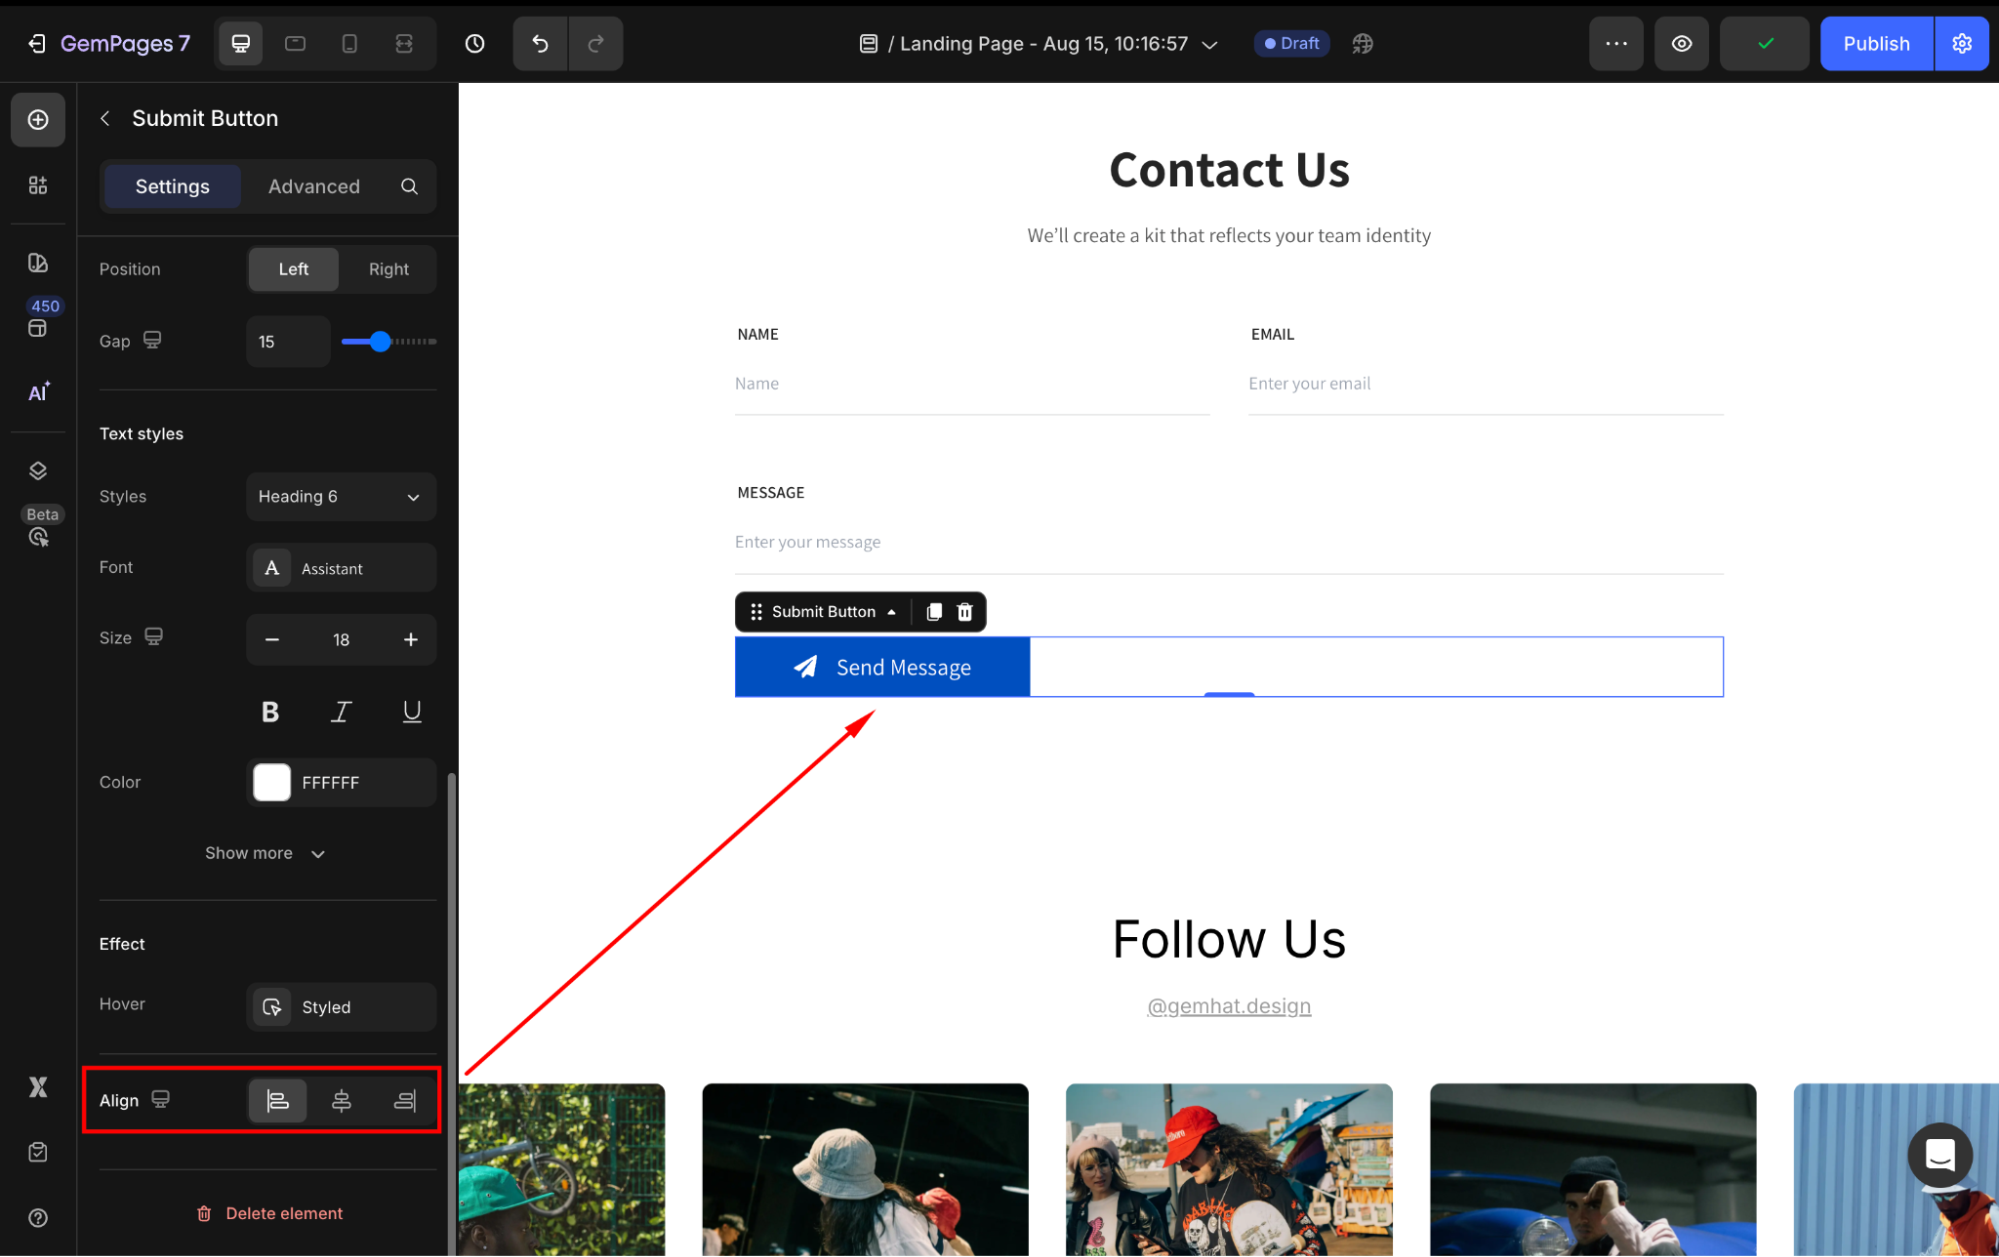
Task: Open version history clock icon
Action: [x=475, y=44]
